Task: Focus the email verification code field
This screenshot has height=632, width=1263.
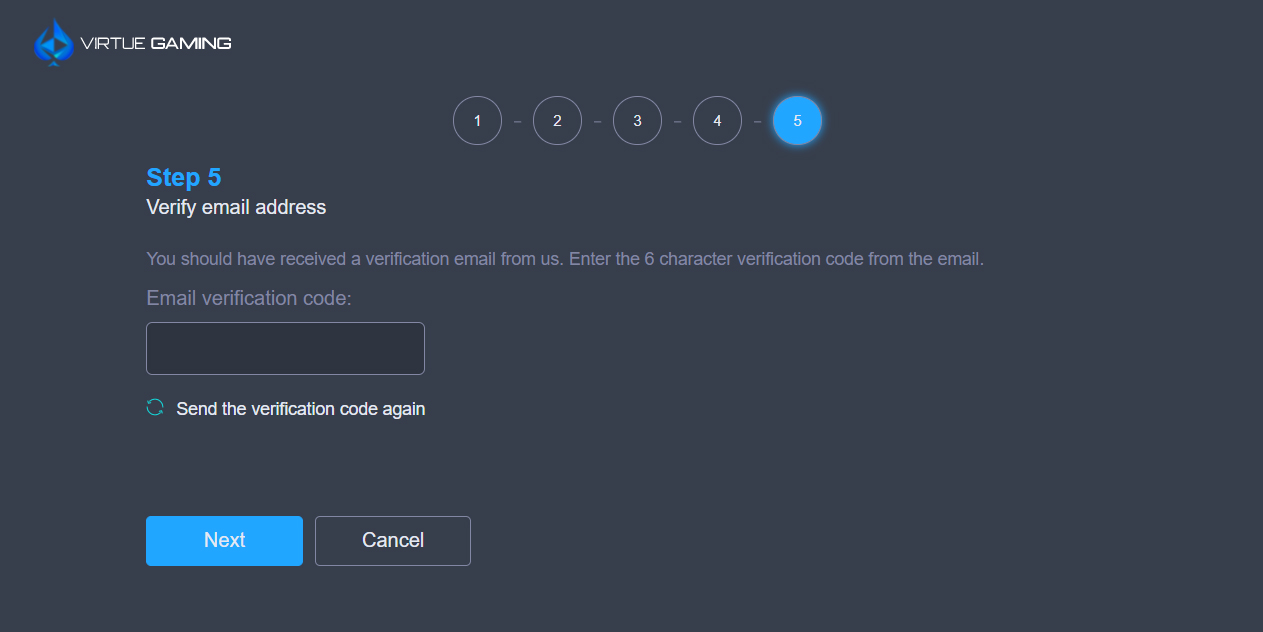Action: pos(285,348)
